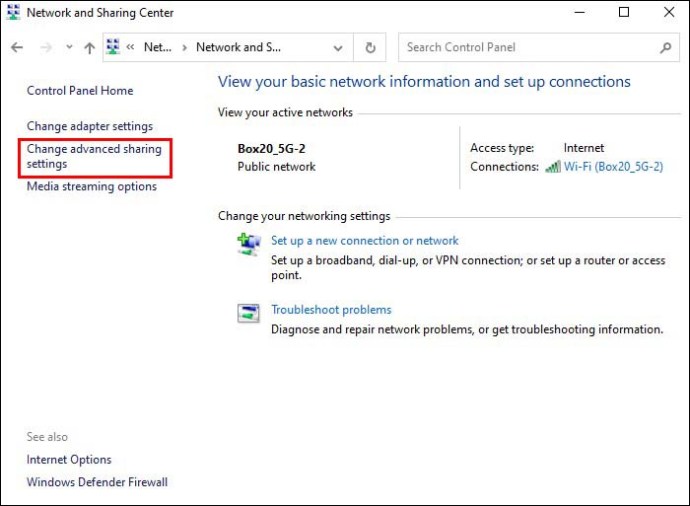This screenshot has width=690, height=506.
Task: Click the Forward navigation arrow
Action: click(x=45, y=47)
